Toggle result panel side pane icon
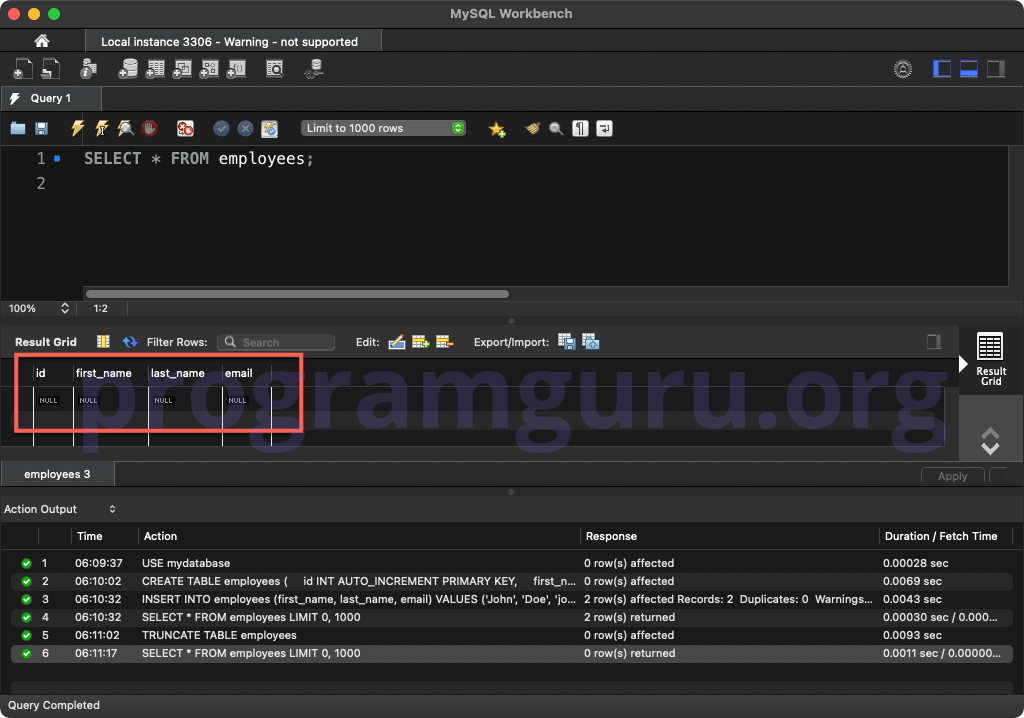Image resolution: width=1024 pixels, height=718 pixels. (934, 342)
